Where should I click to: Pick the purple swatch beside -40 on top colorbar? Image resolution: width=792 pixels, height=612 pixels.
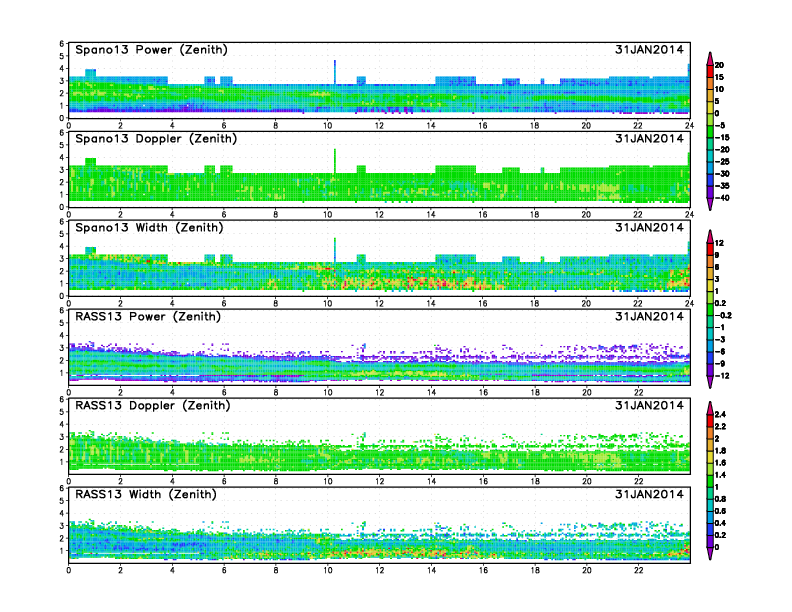pos(710,192)
